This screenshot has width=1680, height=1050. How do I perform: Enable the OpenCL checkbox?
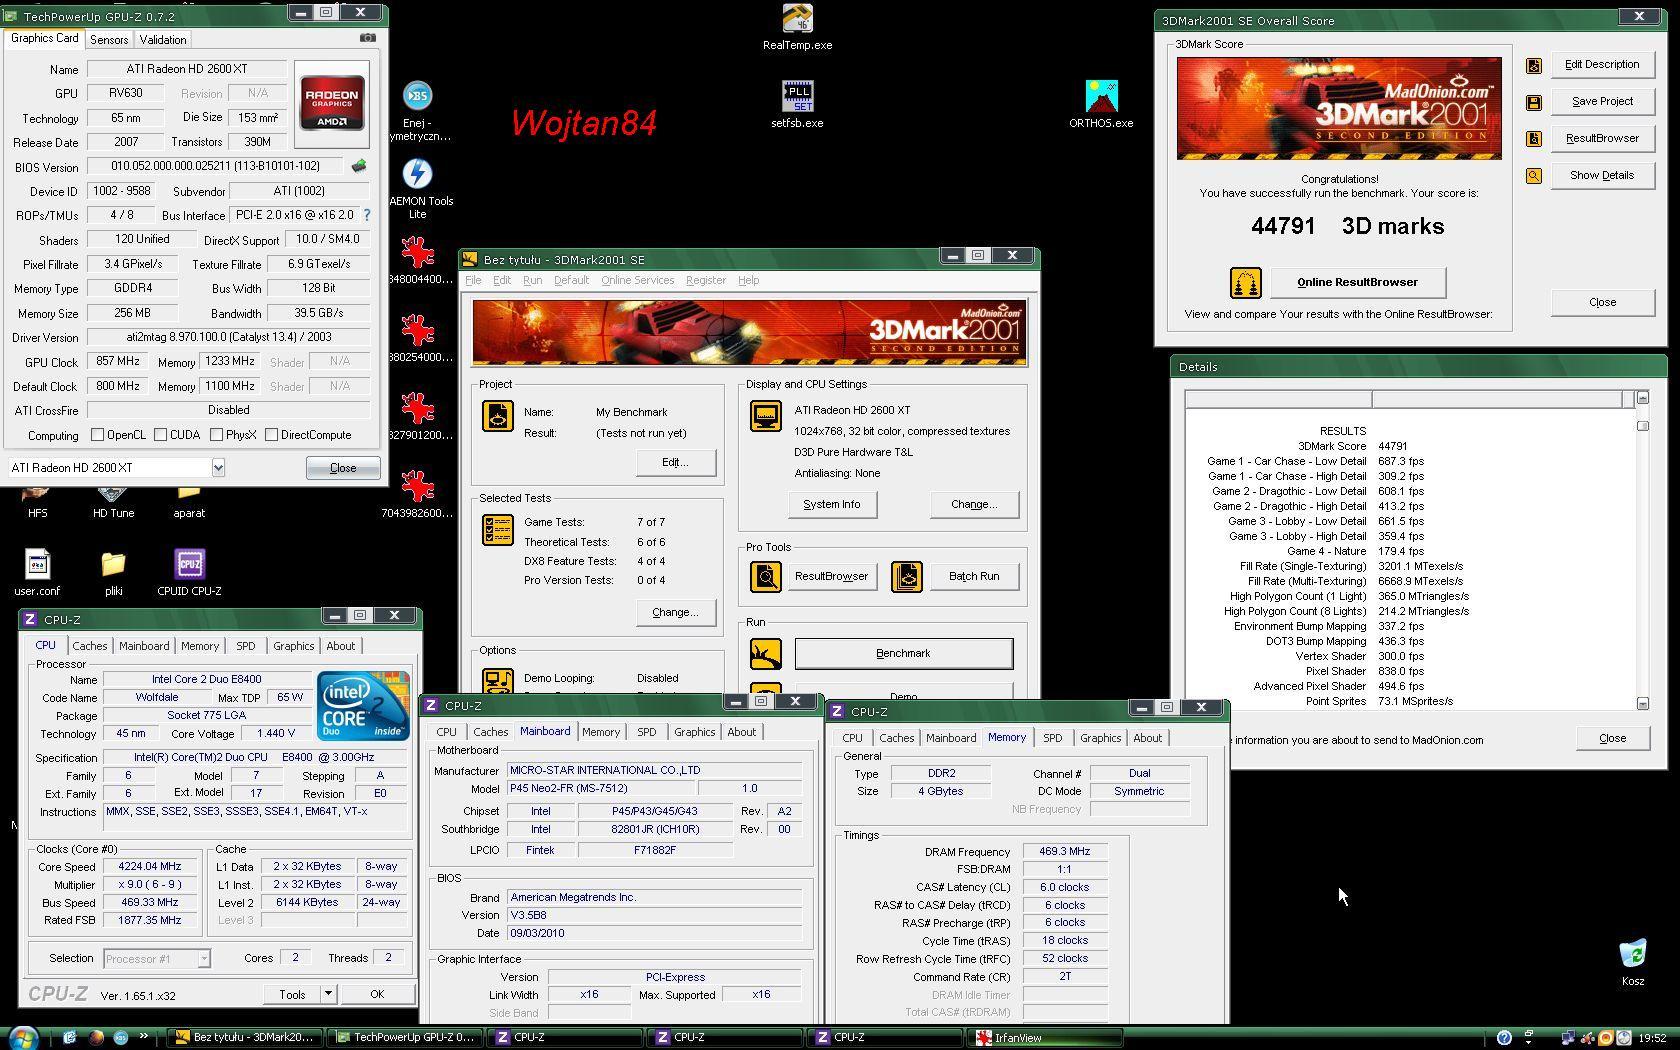point(98,435)
